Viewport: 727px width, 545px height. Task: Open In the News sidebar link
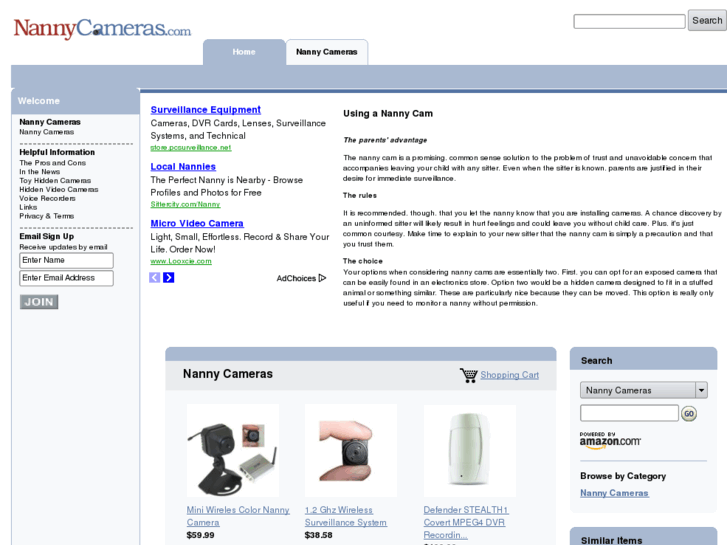(x=39, y=172)
